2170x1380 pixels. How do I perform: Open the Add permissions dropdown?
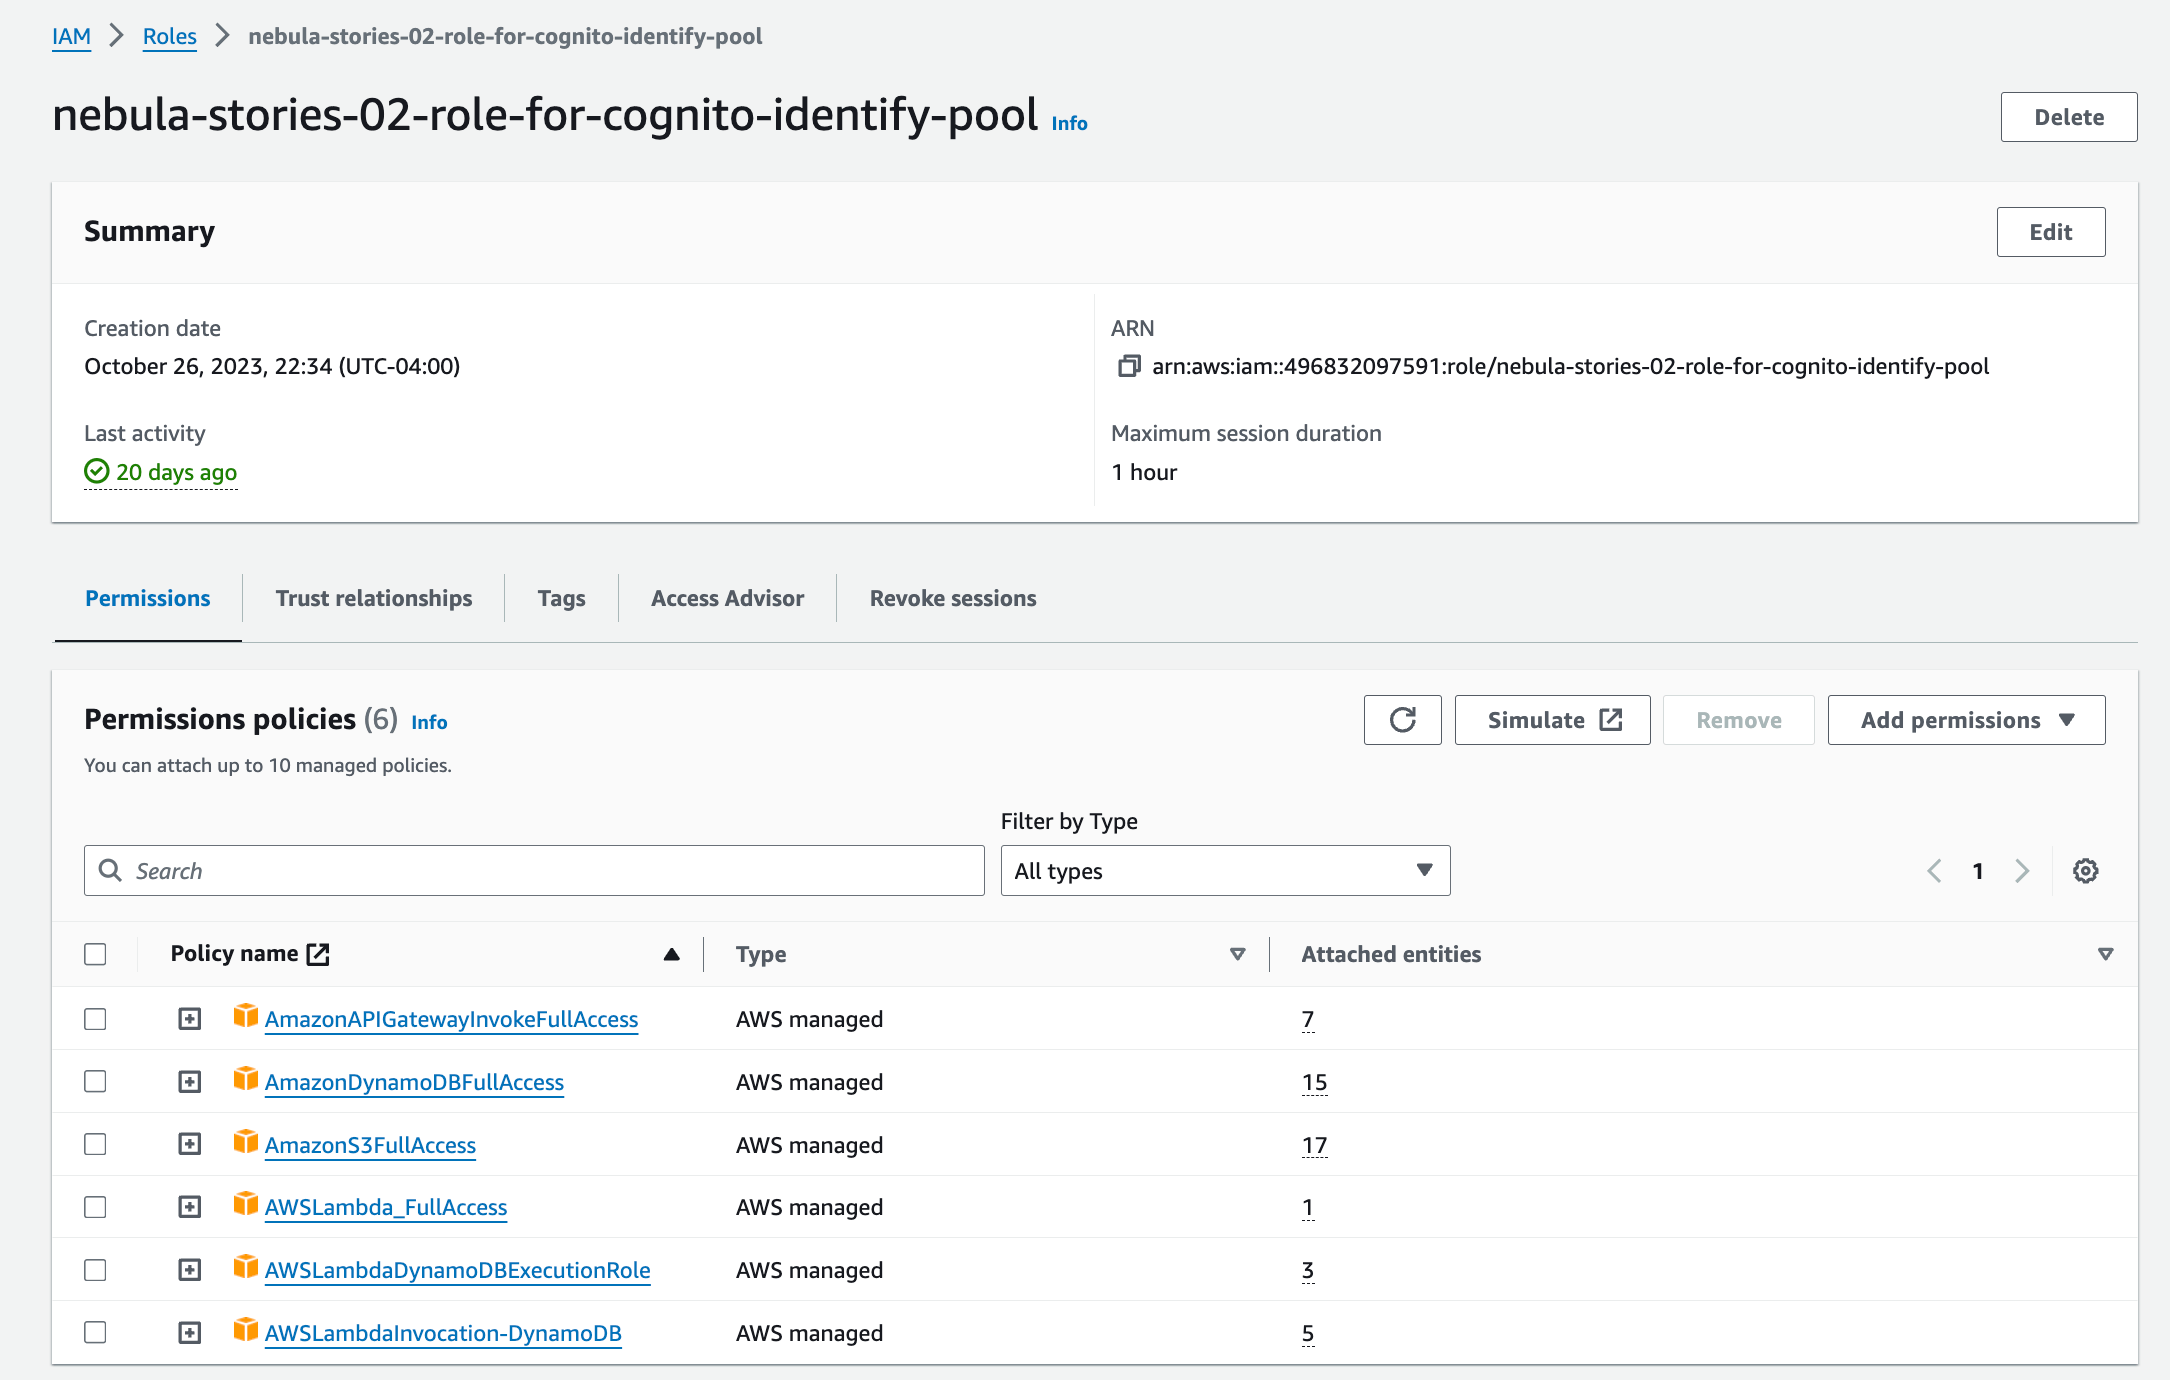point(1964,719)
